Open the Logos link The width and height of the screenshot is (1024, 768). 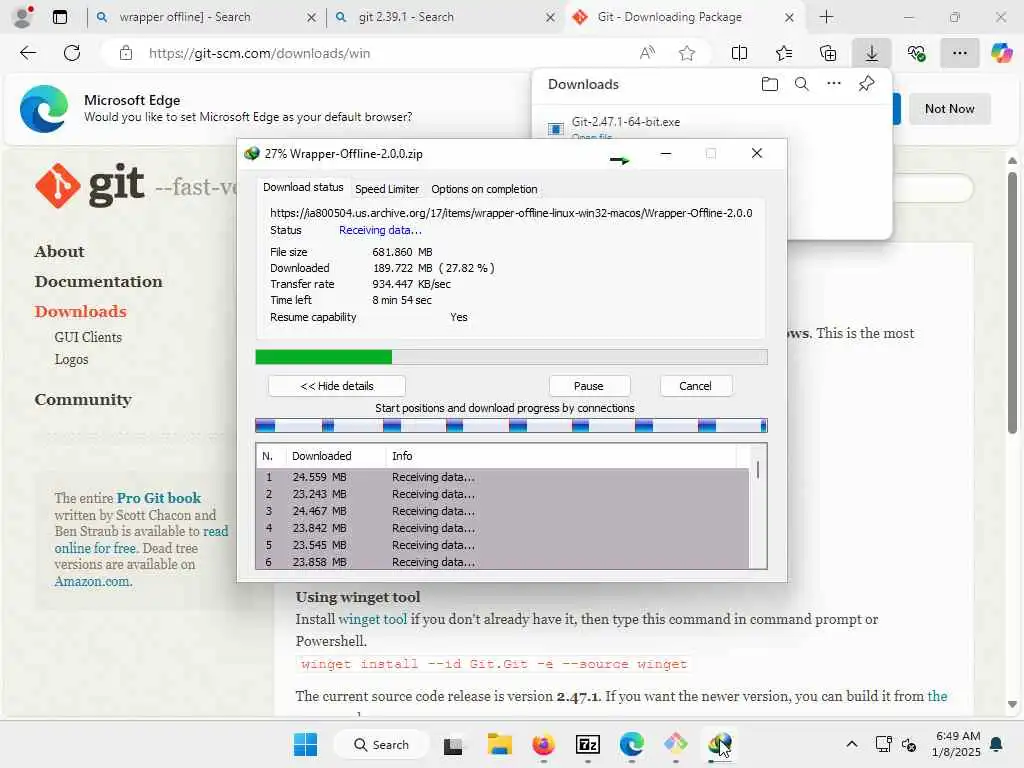[x=71, y=359]
